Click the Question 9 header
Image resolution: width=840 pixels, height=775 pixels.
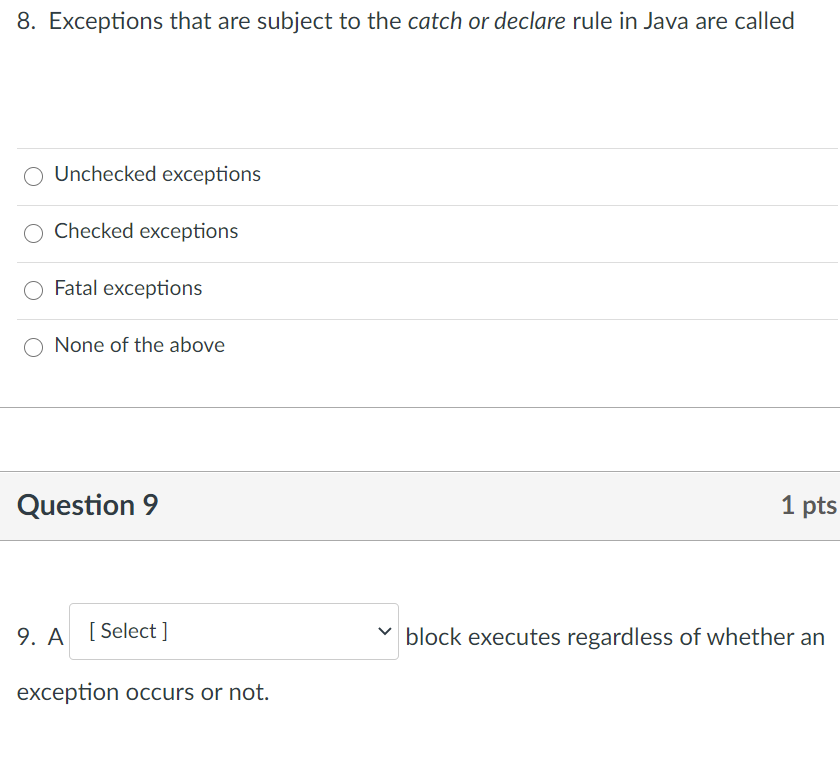click(x=87, y=505)
